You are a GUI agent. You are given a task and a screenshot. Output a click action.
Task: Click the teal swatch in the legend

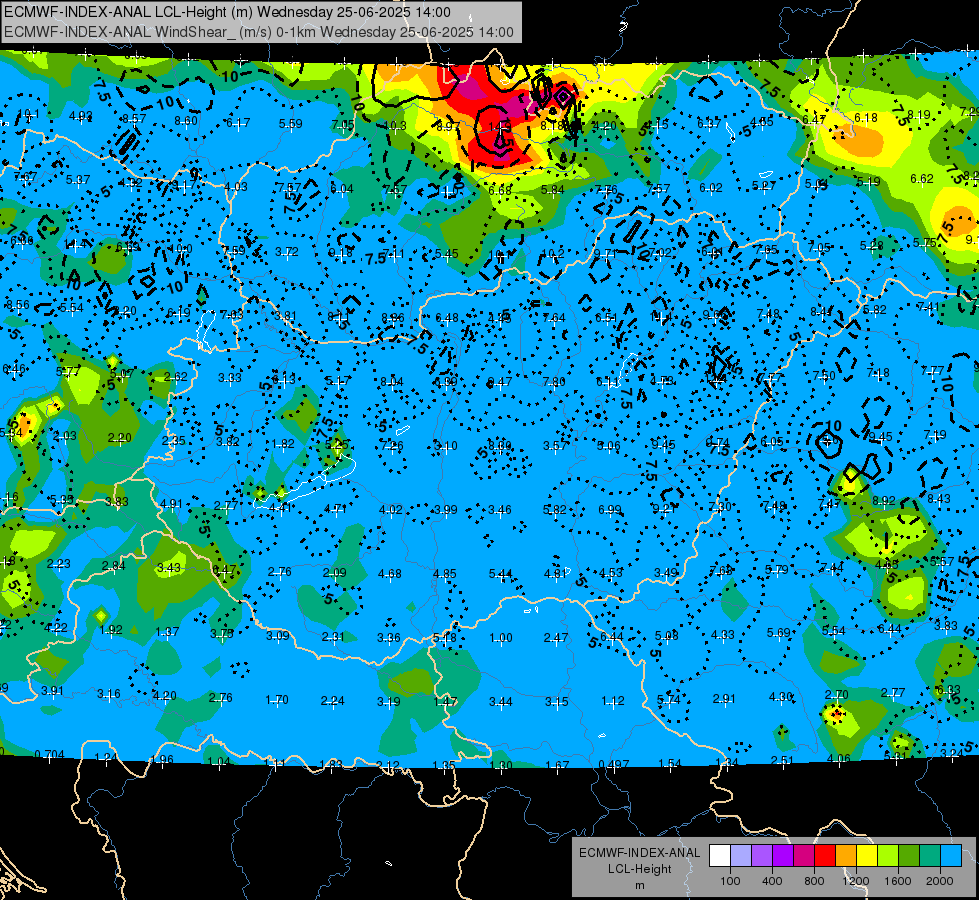(x=930, y=856)
